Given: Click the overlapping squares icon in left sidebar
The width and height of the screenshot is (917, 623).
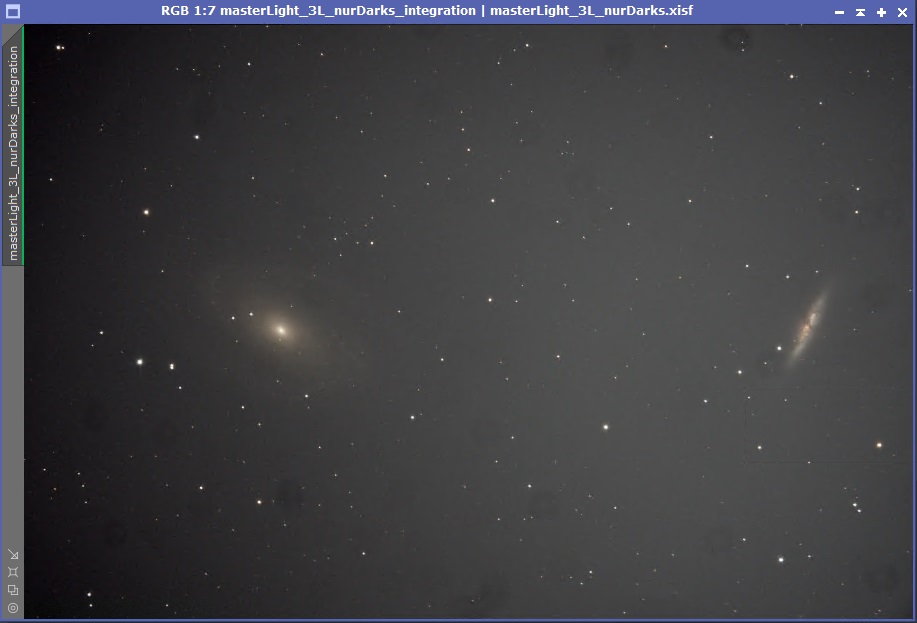Looking at the screenshot, I should (x=13, y=590).
